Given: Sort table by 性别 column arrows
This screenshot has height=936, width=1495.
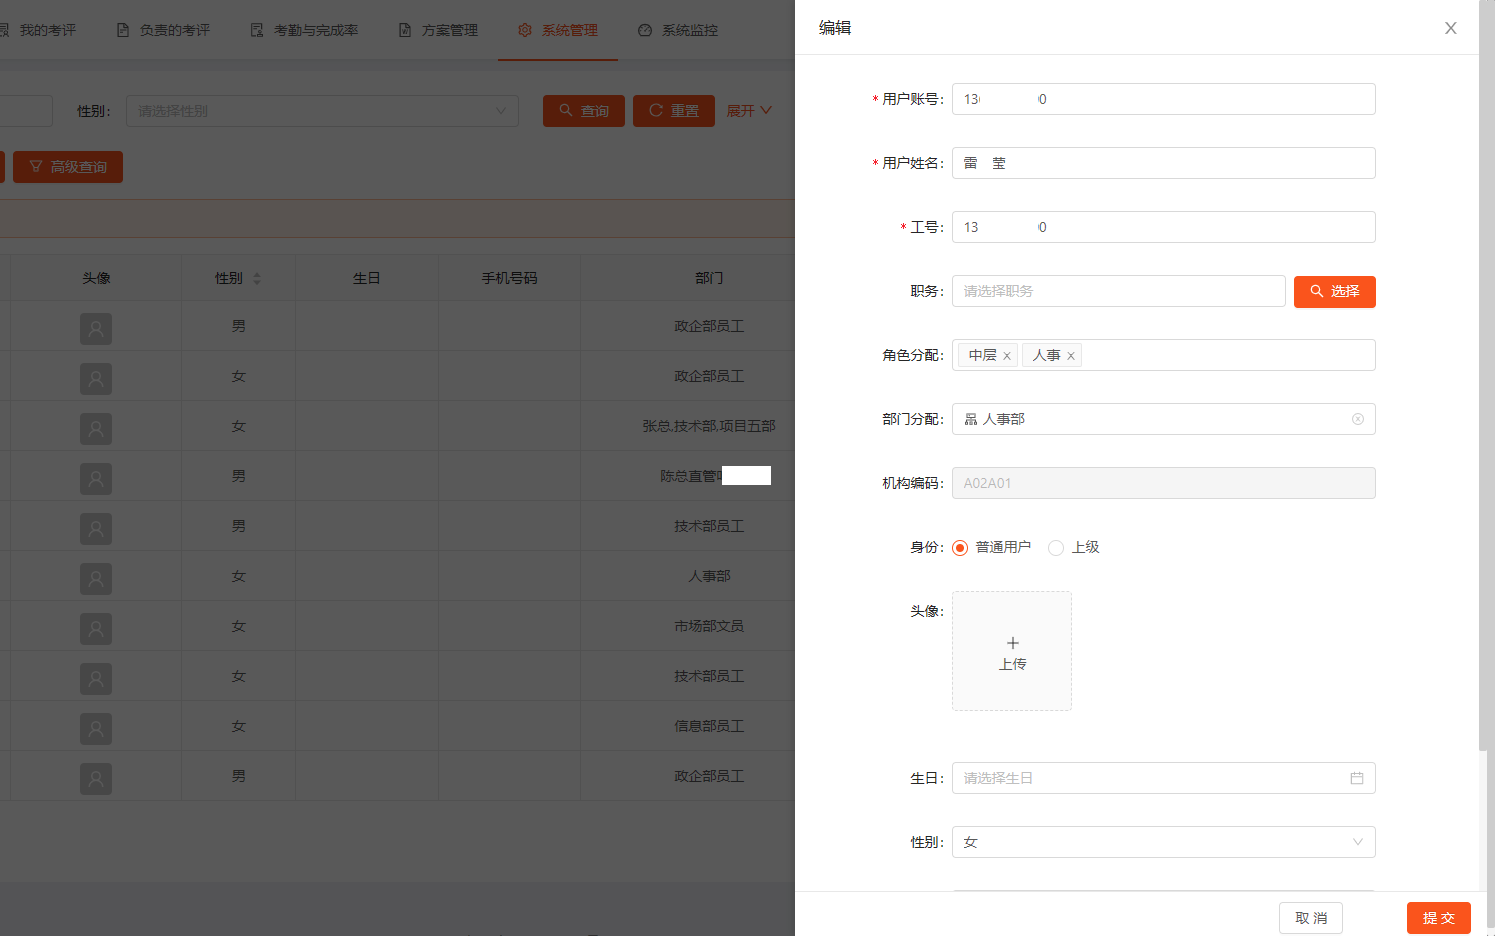Looking at the screenshot, I should [257, 278].
